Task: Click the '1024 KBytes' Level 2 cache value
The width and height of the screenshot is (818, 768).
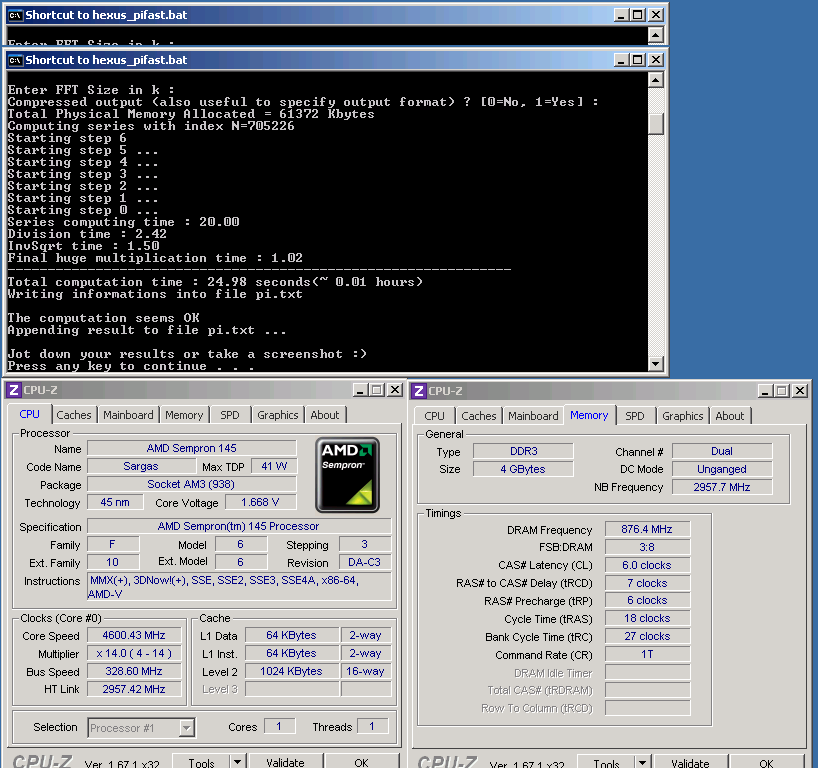Action: (292, 671)
